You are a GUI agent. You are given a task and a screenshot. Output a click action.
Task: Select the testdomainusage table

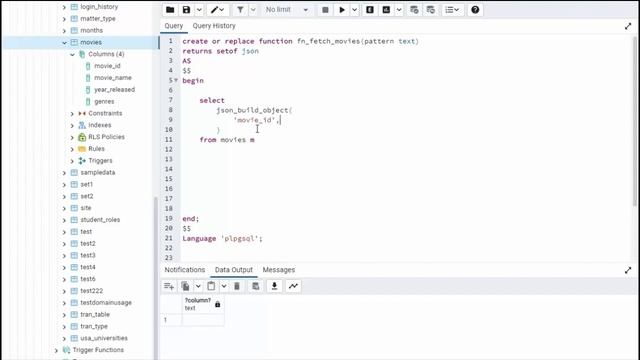[x=106, y=302]
